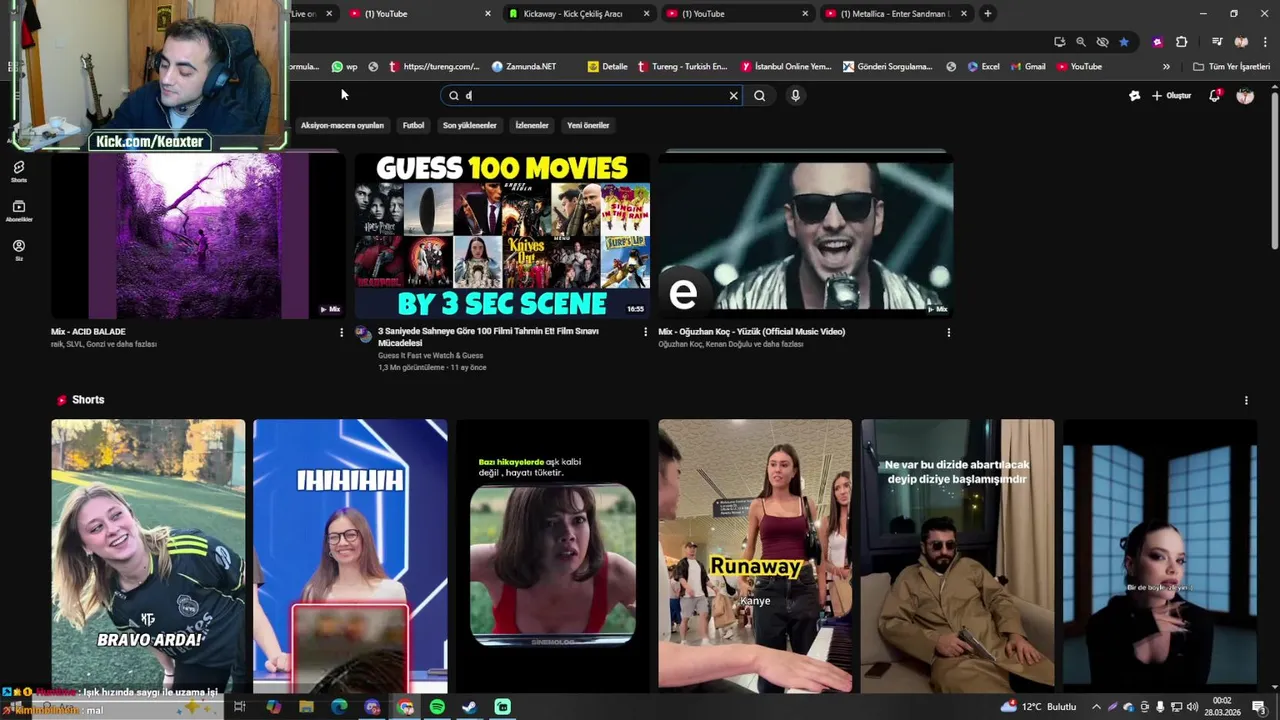Open the Oğuzhan Koç Yüzük mix thumbnail

tap(806, 236)
